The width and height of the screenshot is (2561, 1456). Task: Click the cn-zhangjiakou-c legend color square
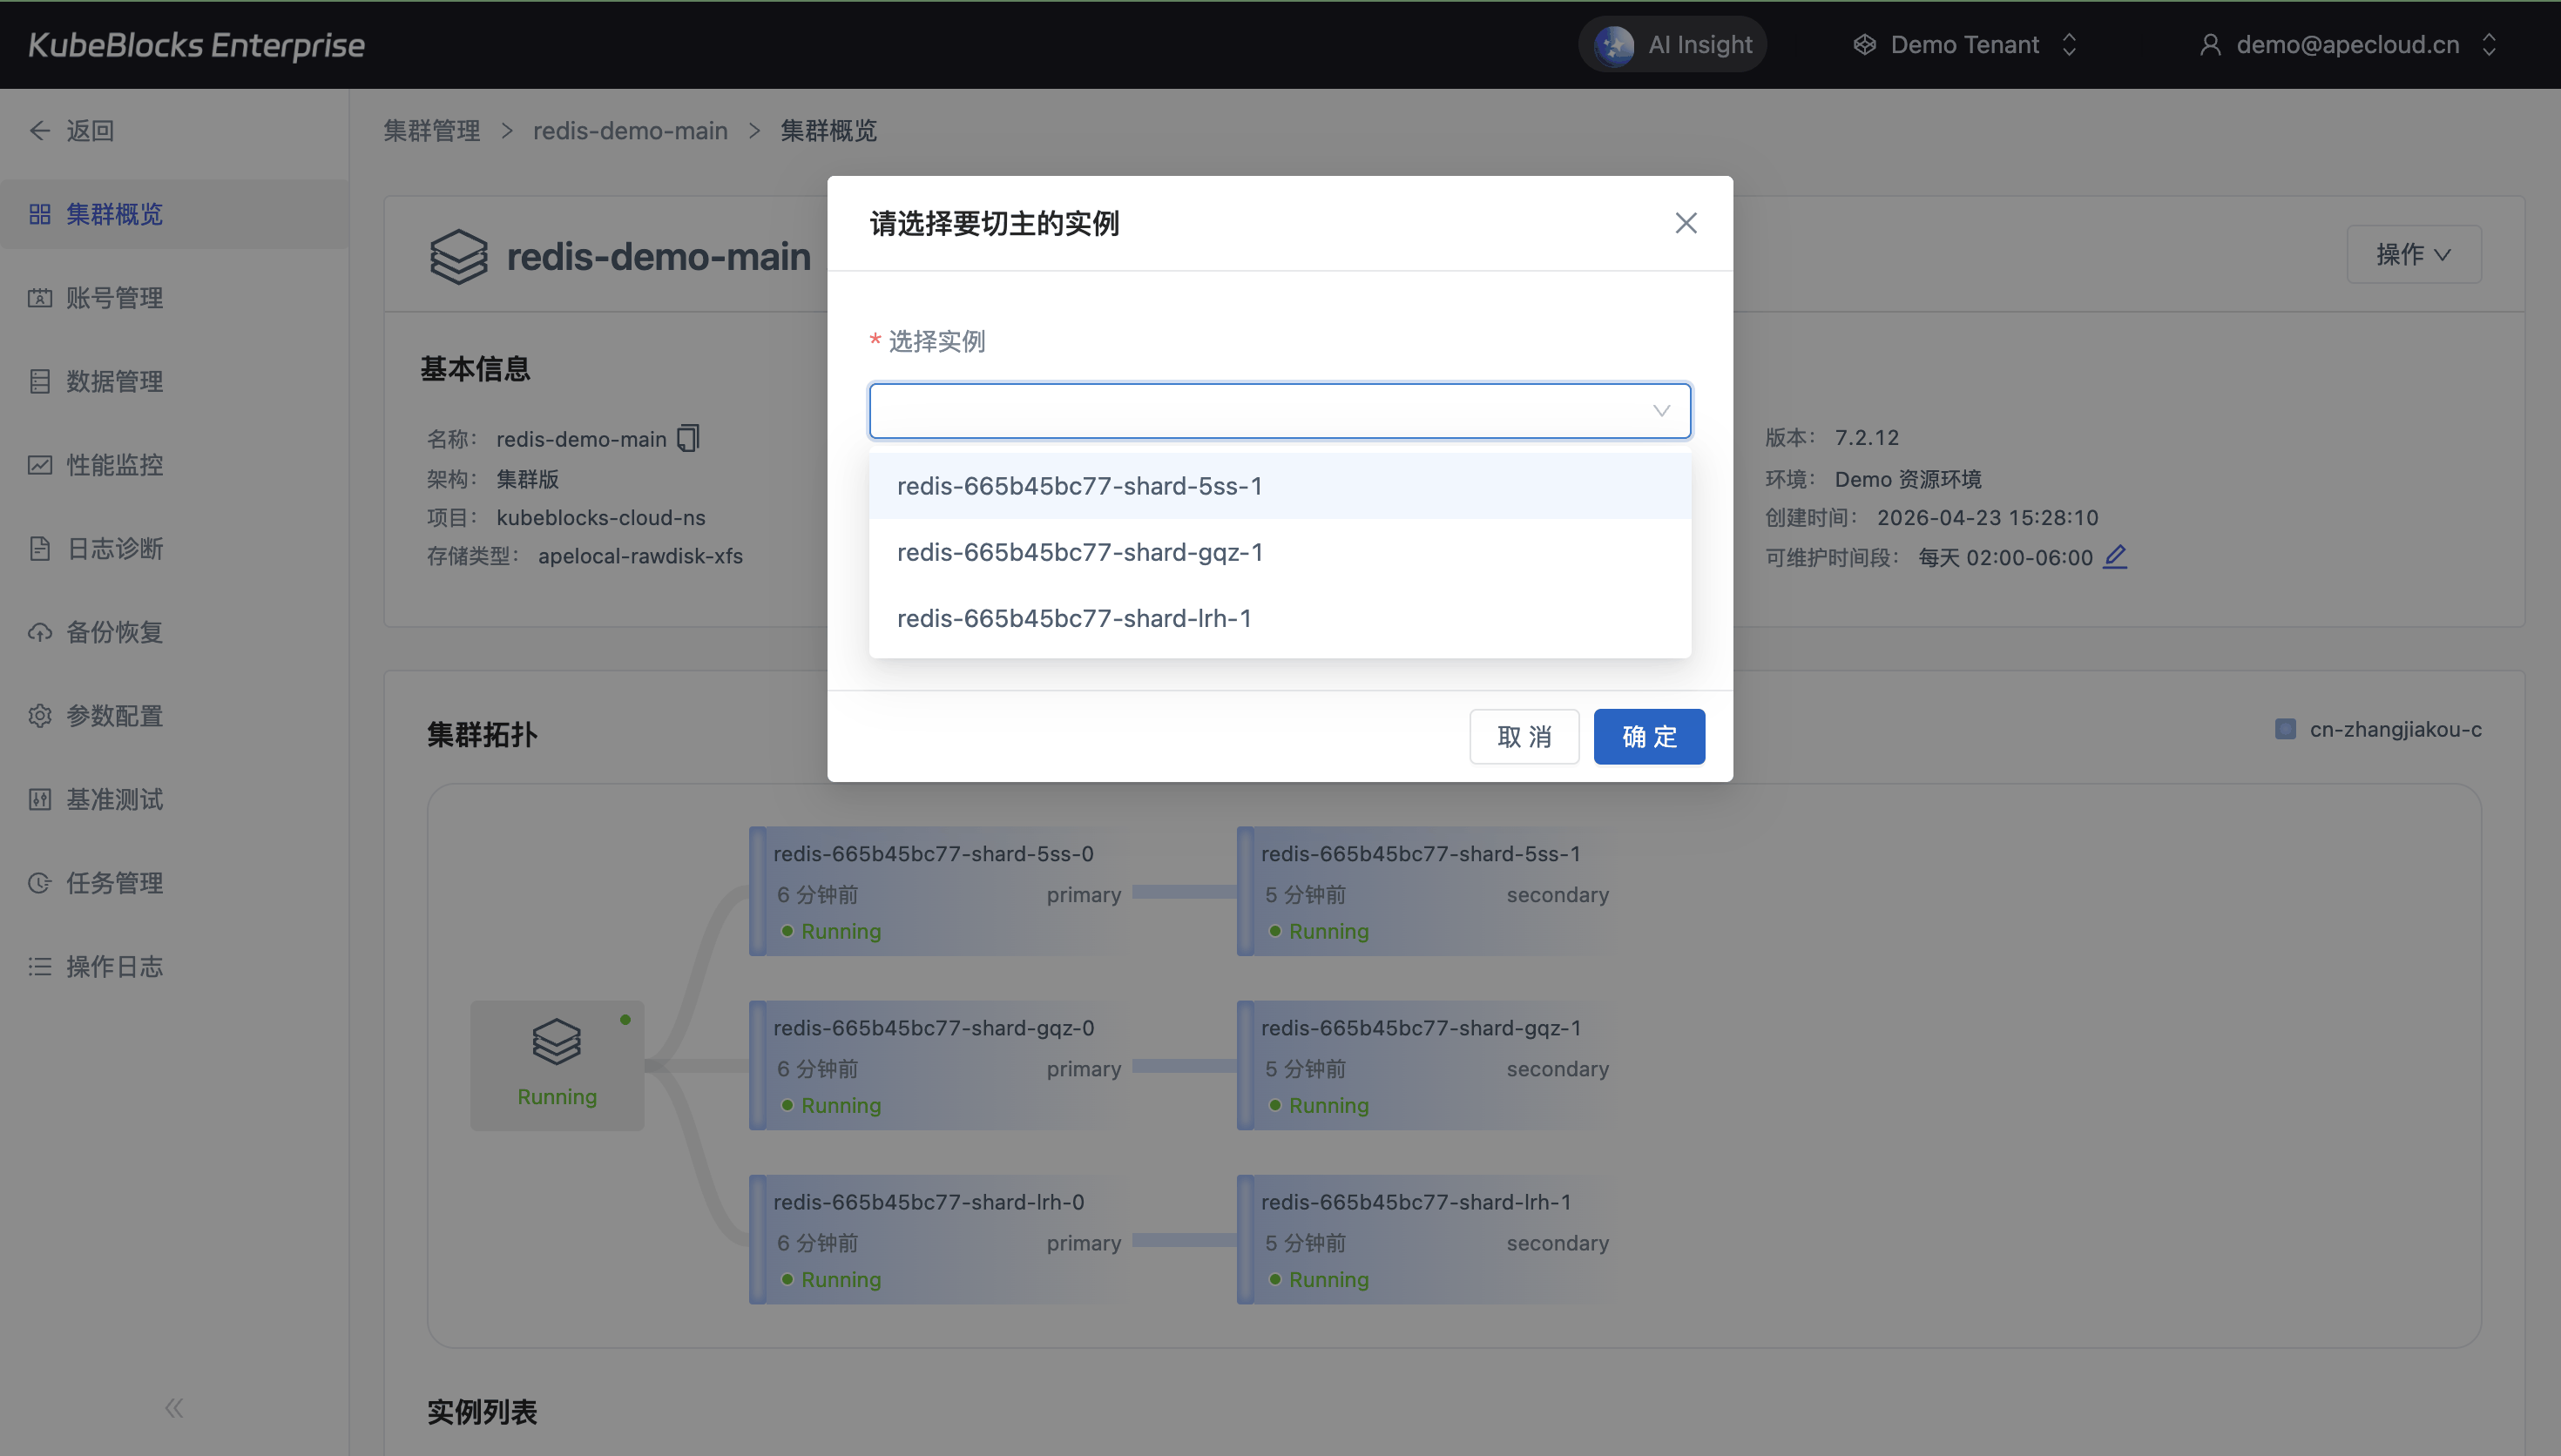[x=2285, y=729]
